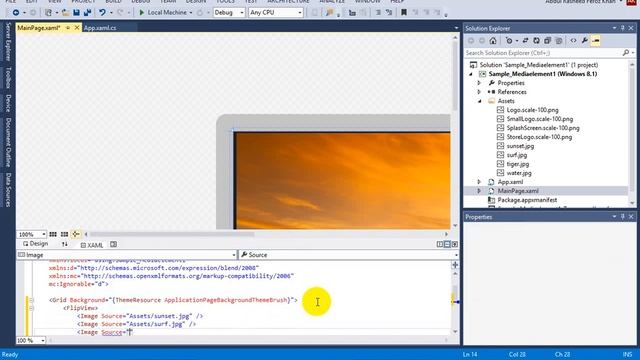Click the Pending Changes Filter clock icon
Image resolution: width=640 pixels, height=360 pixels.
tap(509, 40)
